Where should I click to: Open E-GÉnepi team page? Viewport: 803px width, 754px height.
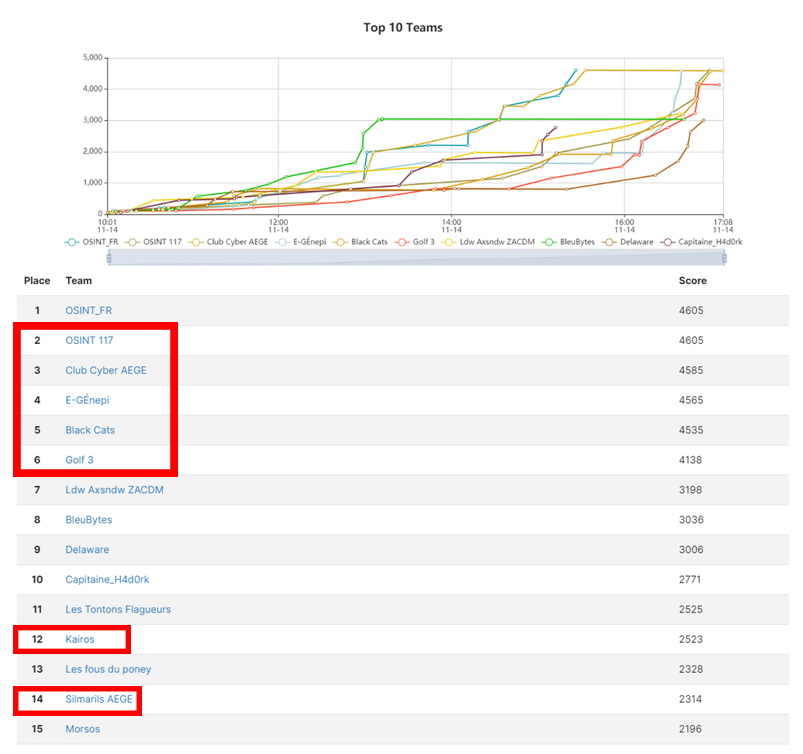tap(87, 400)
